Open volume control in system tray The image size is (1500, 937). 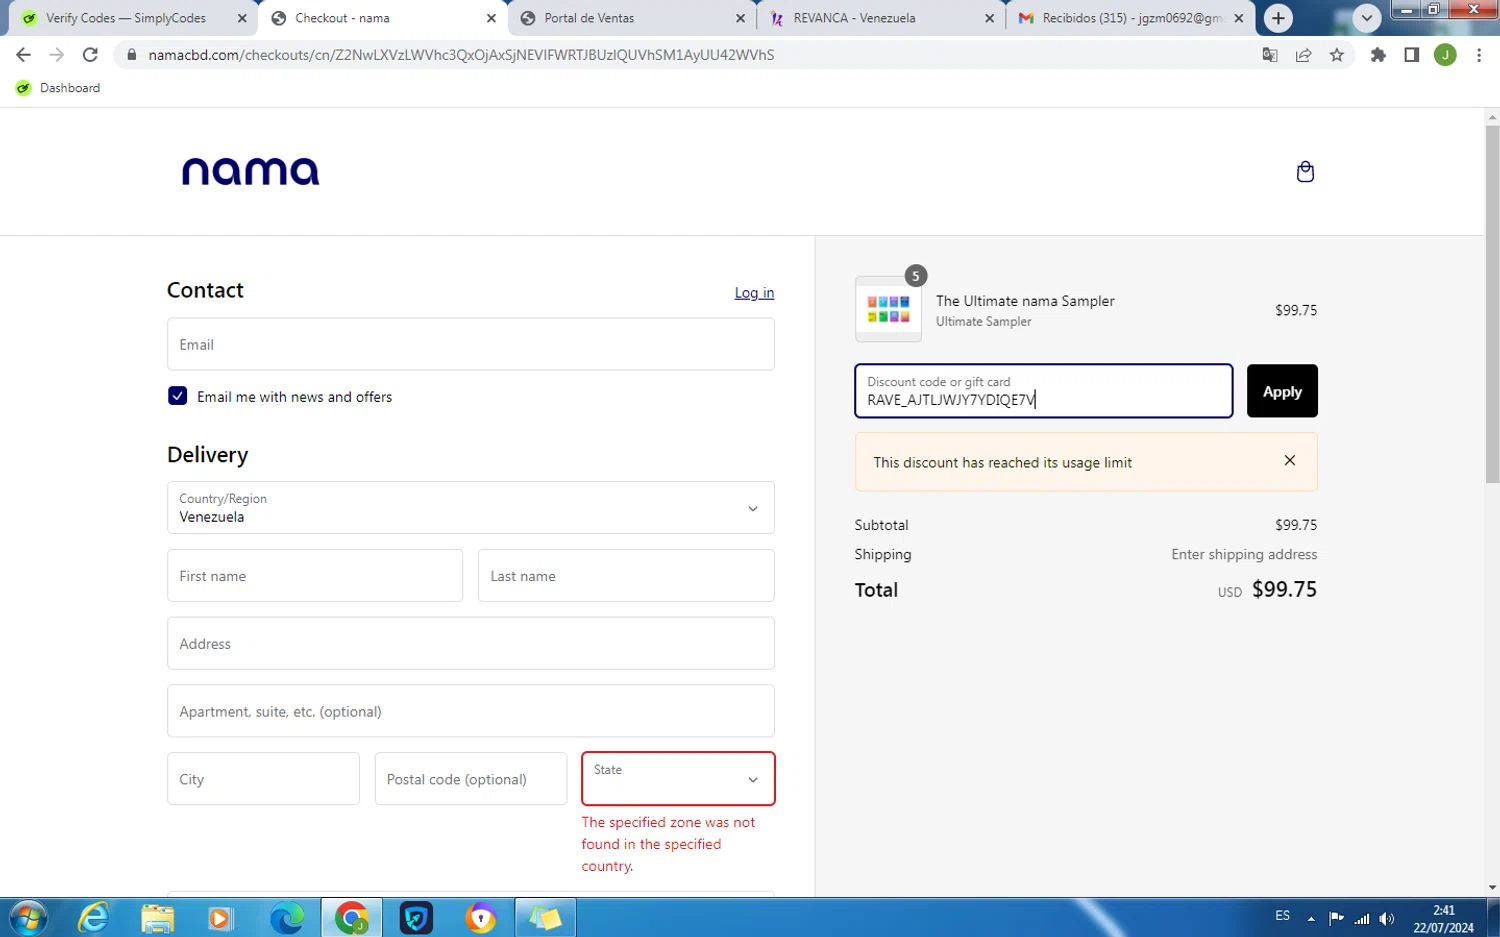tap(1386, 918)
